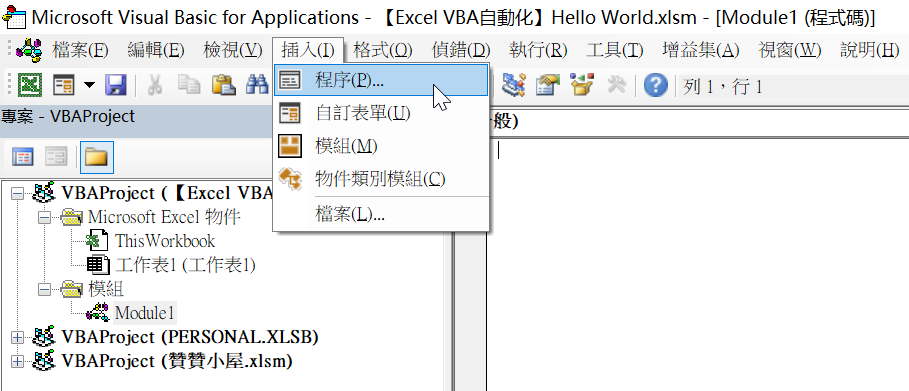Expand VBAProject (贊贊小屋.xlsm)
Image resolution: width=909 pixels, height=391 pixels.
[x=18, y=361]
